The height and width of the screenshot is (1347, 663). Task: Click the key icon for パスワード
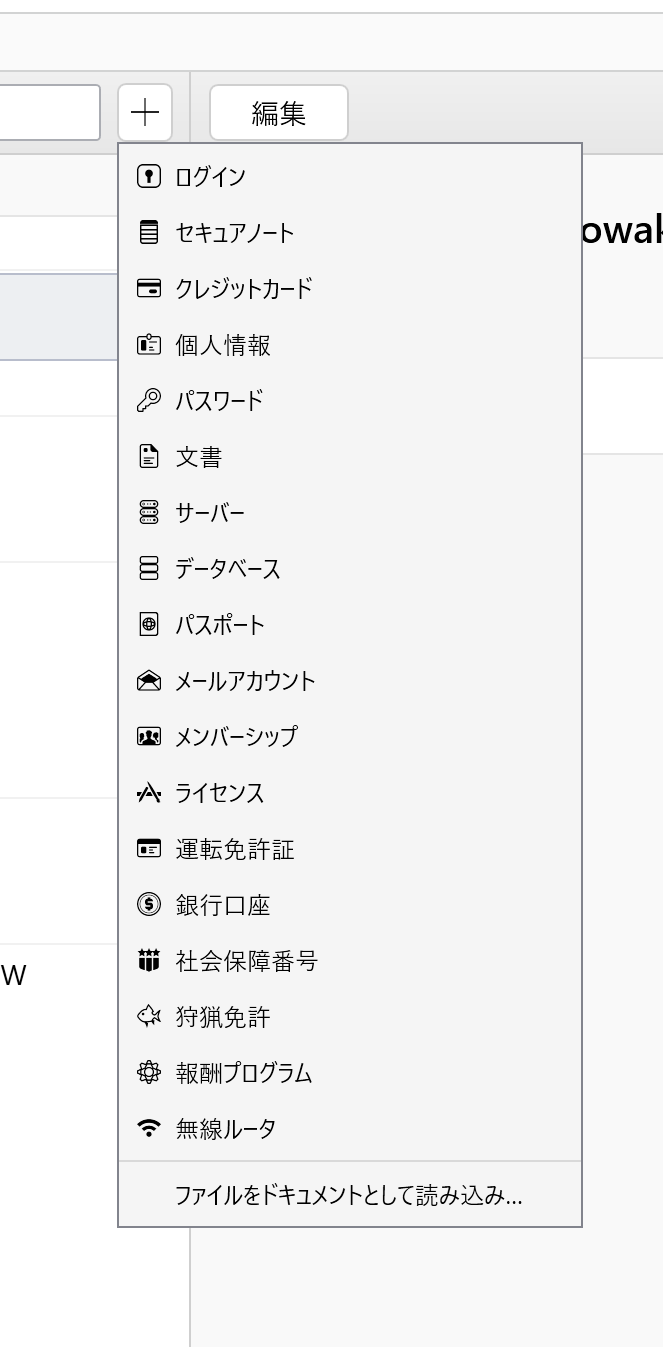click(x=148, y=401)
